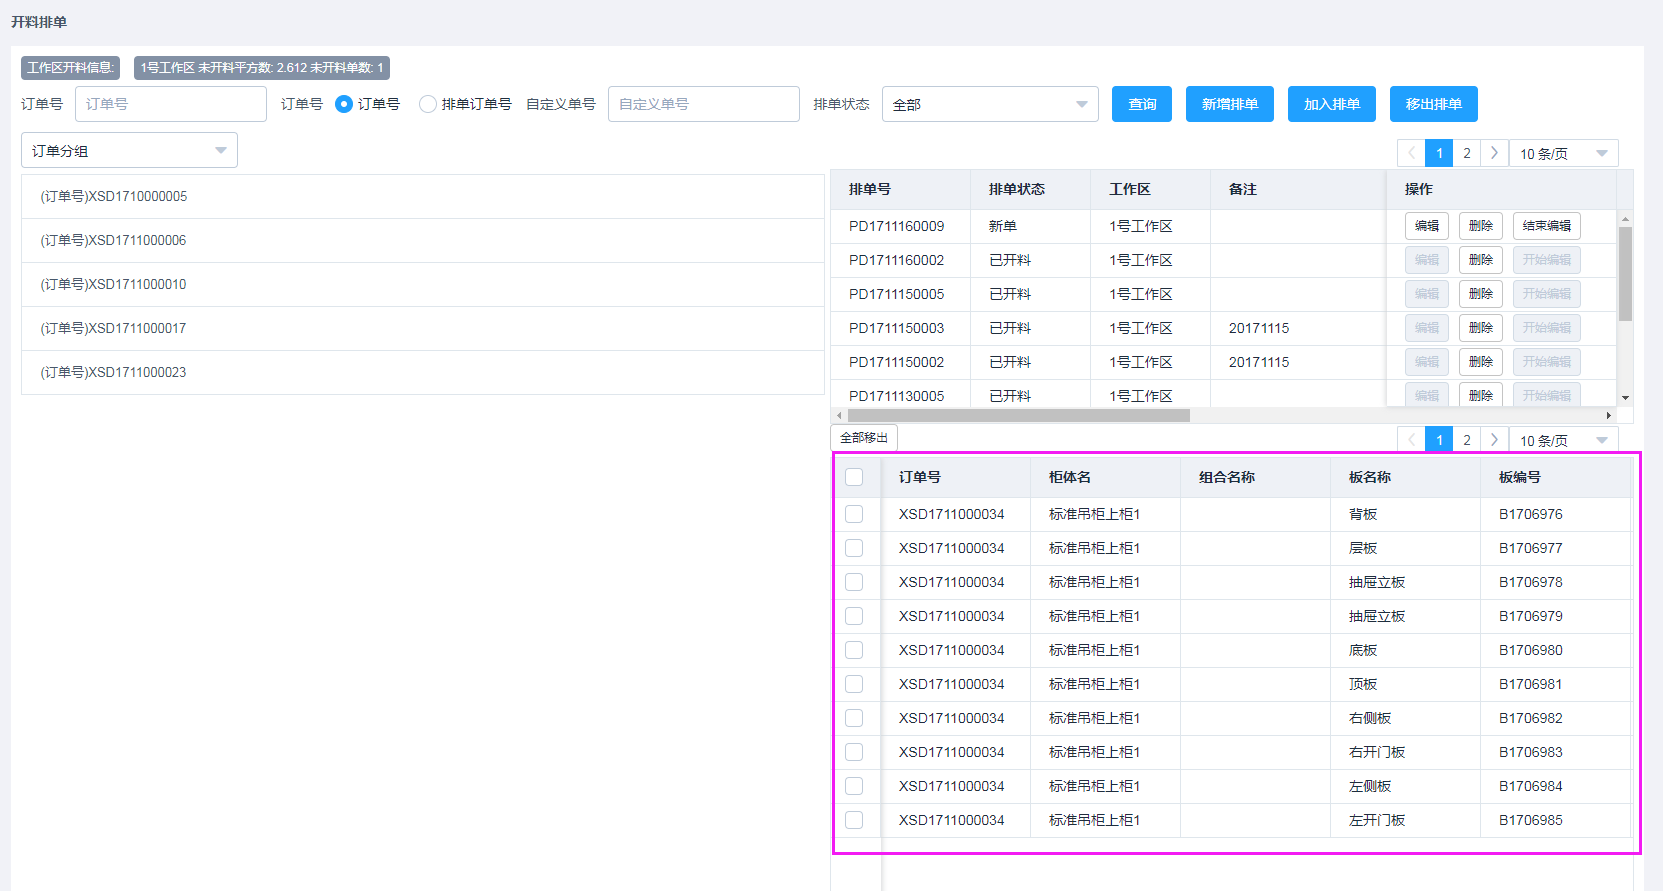Check the row with board B1706976
This screenshot has height=891, width=1663.
[854, 514]
